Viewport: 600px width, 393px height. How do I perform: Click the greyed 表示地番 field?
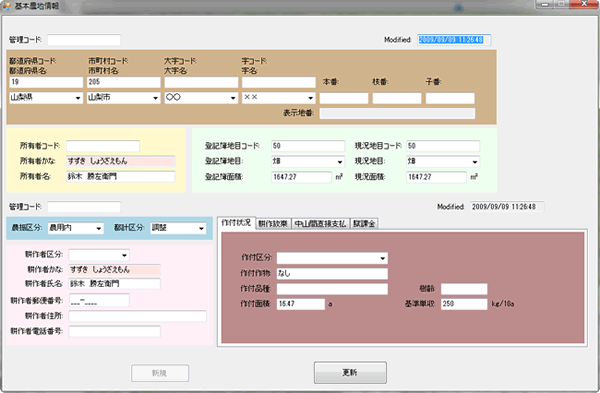click(397, 113)
